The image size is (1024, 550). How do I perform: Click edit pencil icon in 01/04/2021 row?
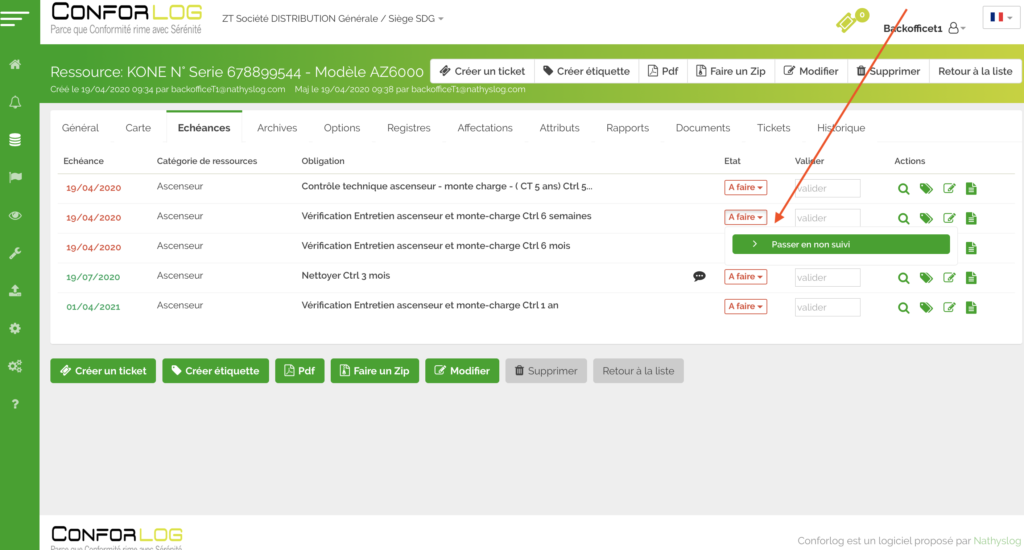click(x=949, y=308)
